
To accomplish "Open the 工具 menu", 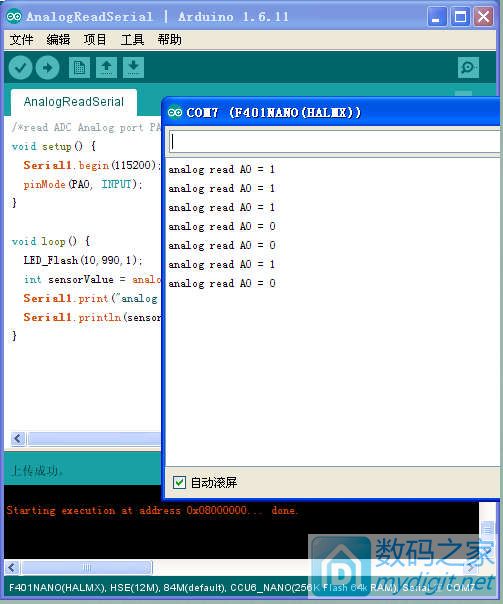I will [132, 39].
